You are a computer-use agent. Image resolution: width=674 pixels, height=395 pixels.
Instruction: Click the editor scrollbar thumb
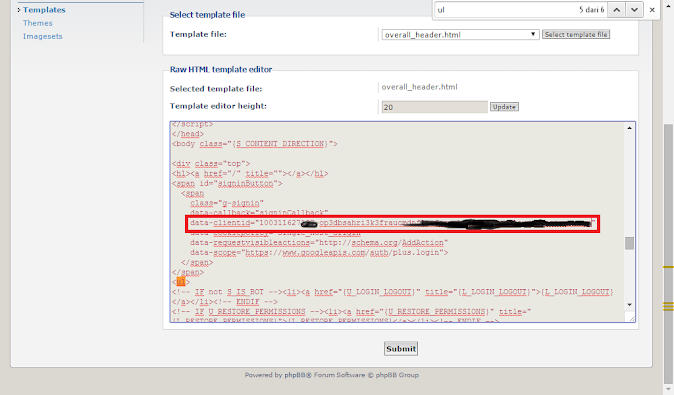pyautogui.click(x=629, y=243)
